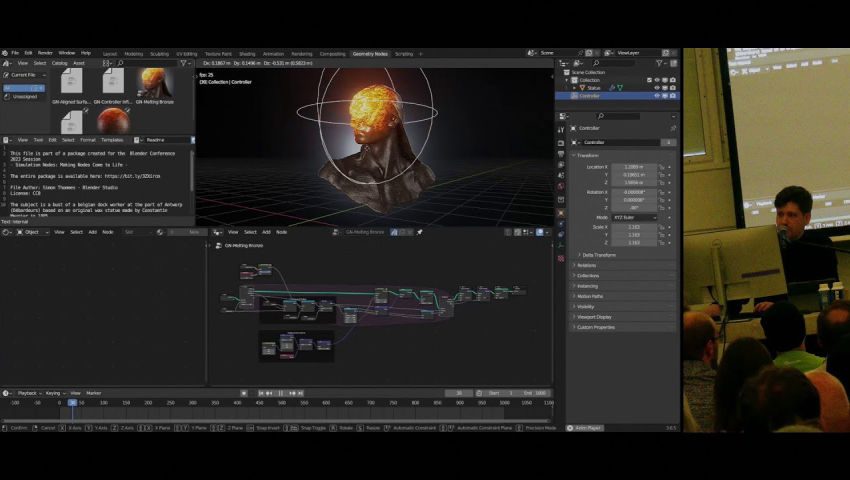Click the current frame marker in timeline

pos(72,402)
